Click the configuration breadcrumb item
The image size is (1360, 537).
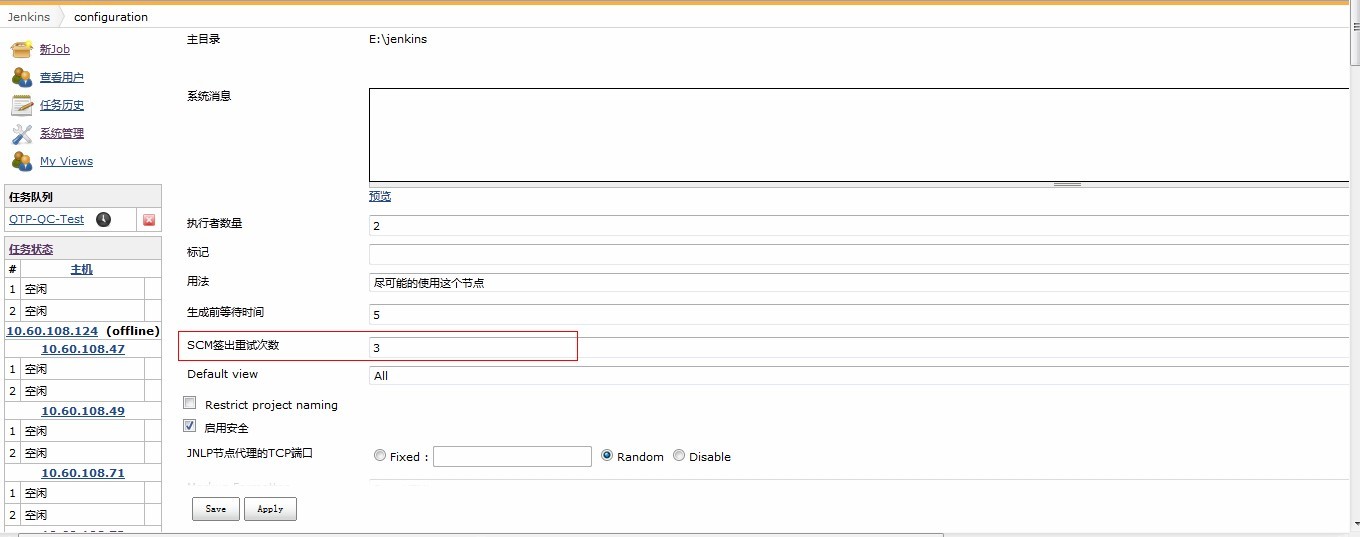pyautogui.click(x=111, y=17)
